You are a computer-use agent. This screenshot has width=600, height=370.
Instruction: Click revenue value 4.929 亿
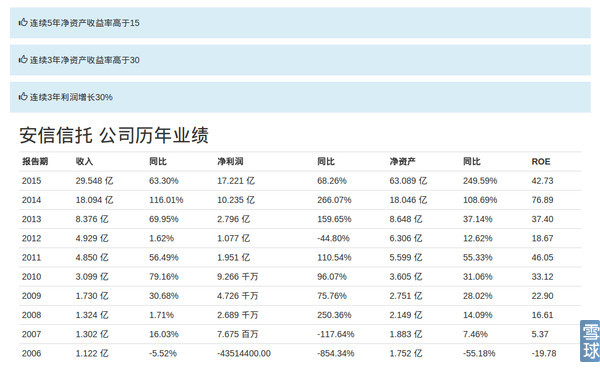coord(92,238)
